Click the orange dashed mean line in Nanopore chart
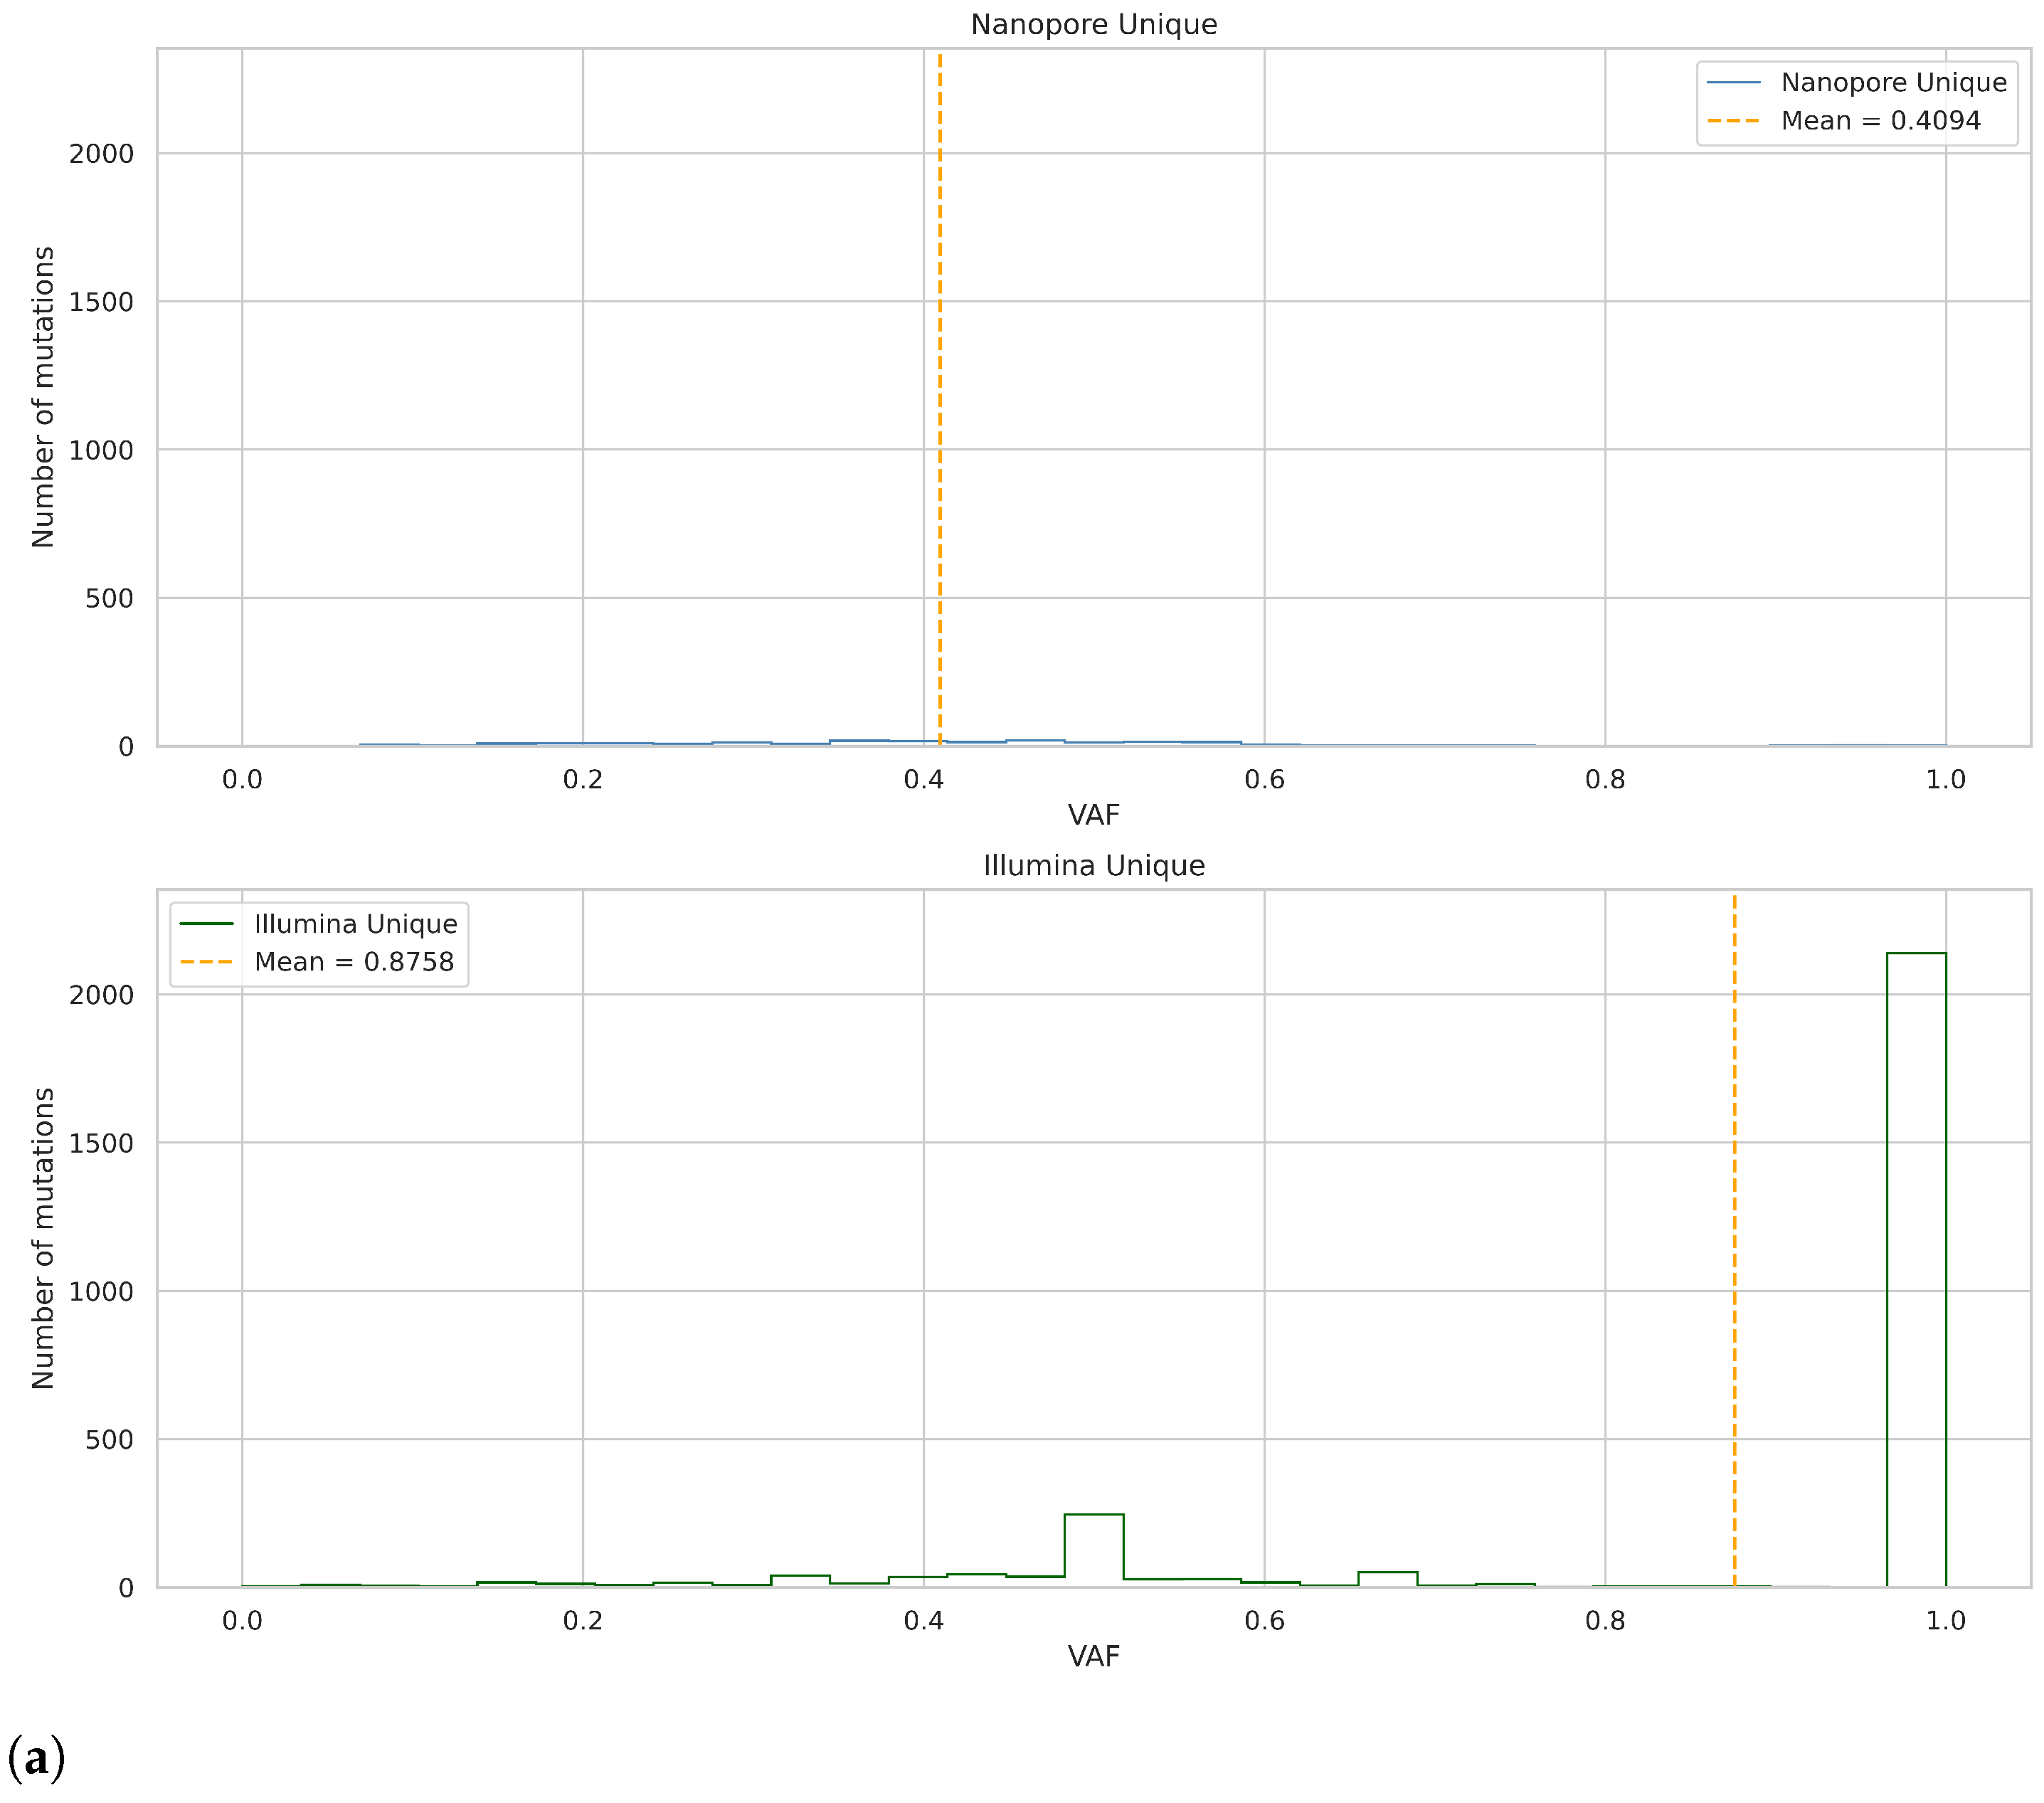This screenshot has height=1803, width=2044. pyautogui.click(x=940, y=400)
